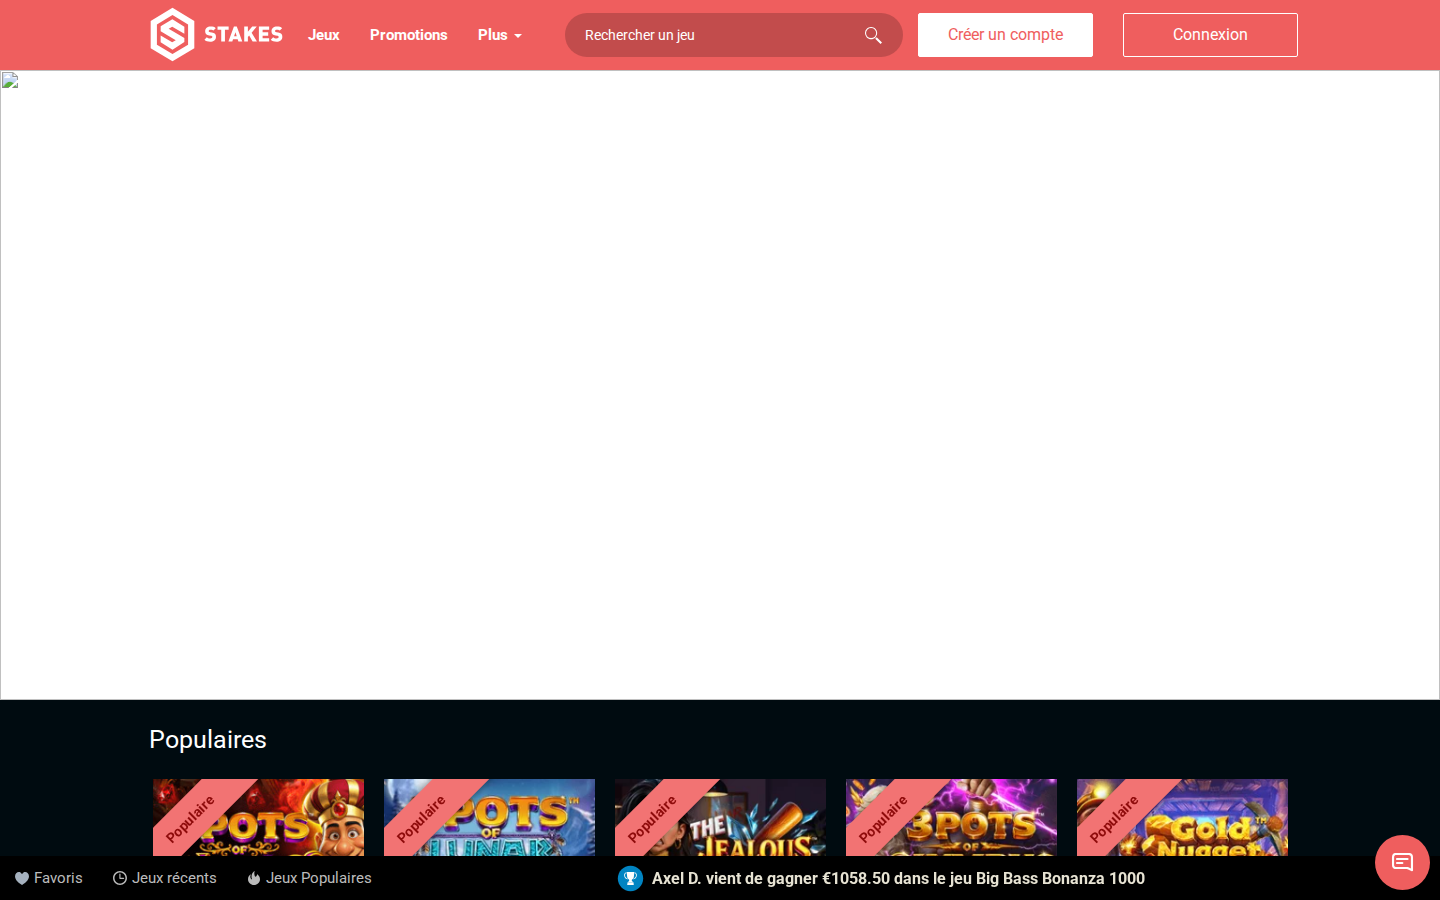Click the Axel D. winner announcement text
The width and height of the screenshot is (1440, 900).
898,878
